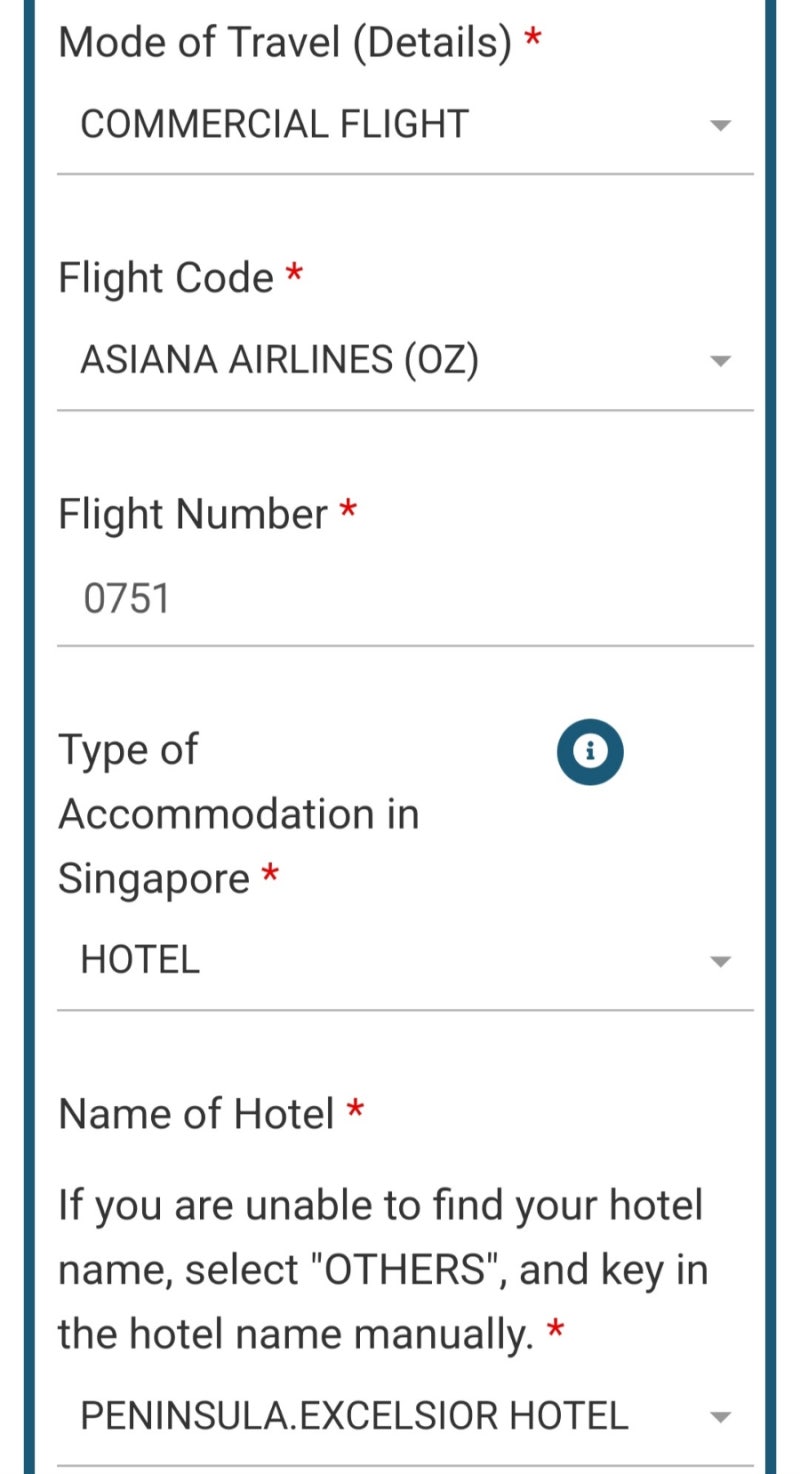The height and width of the screenshot is (1474, 800).
Task: Expand the accommodation type dropdown arrow
Action: pyautogui.click(x=720, y=962)
